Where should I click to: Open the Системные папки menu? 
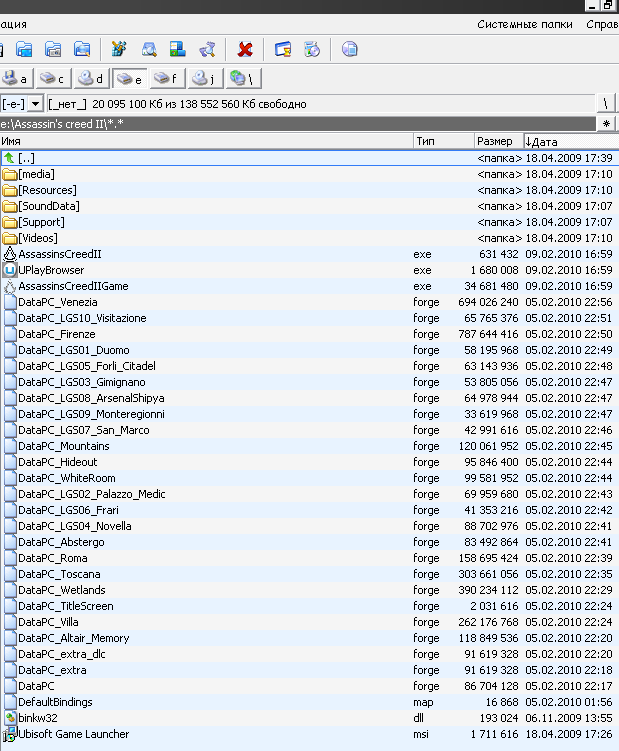[x=525, y=24]
